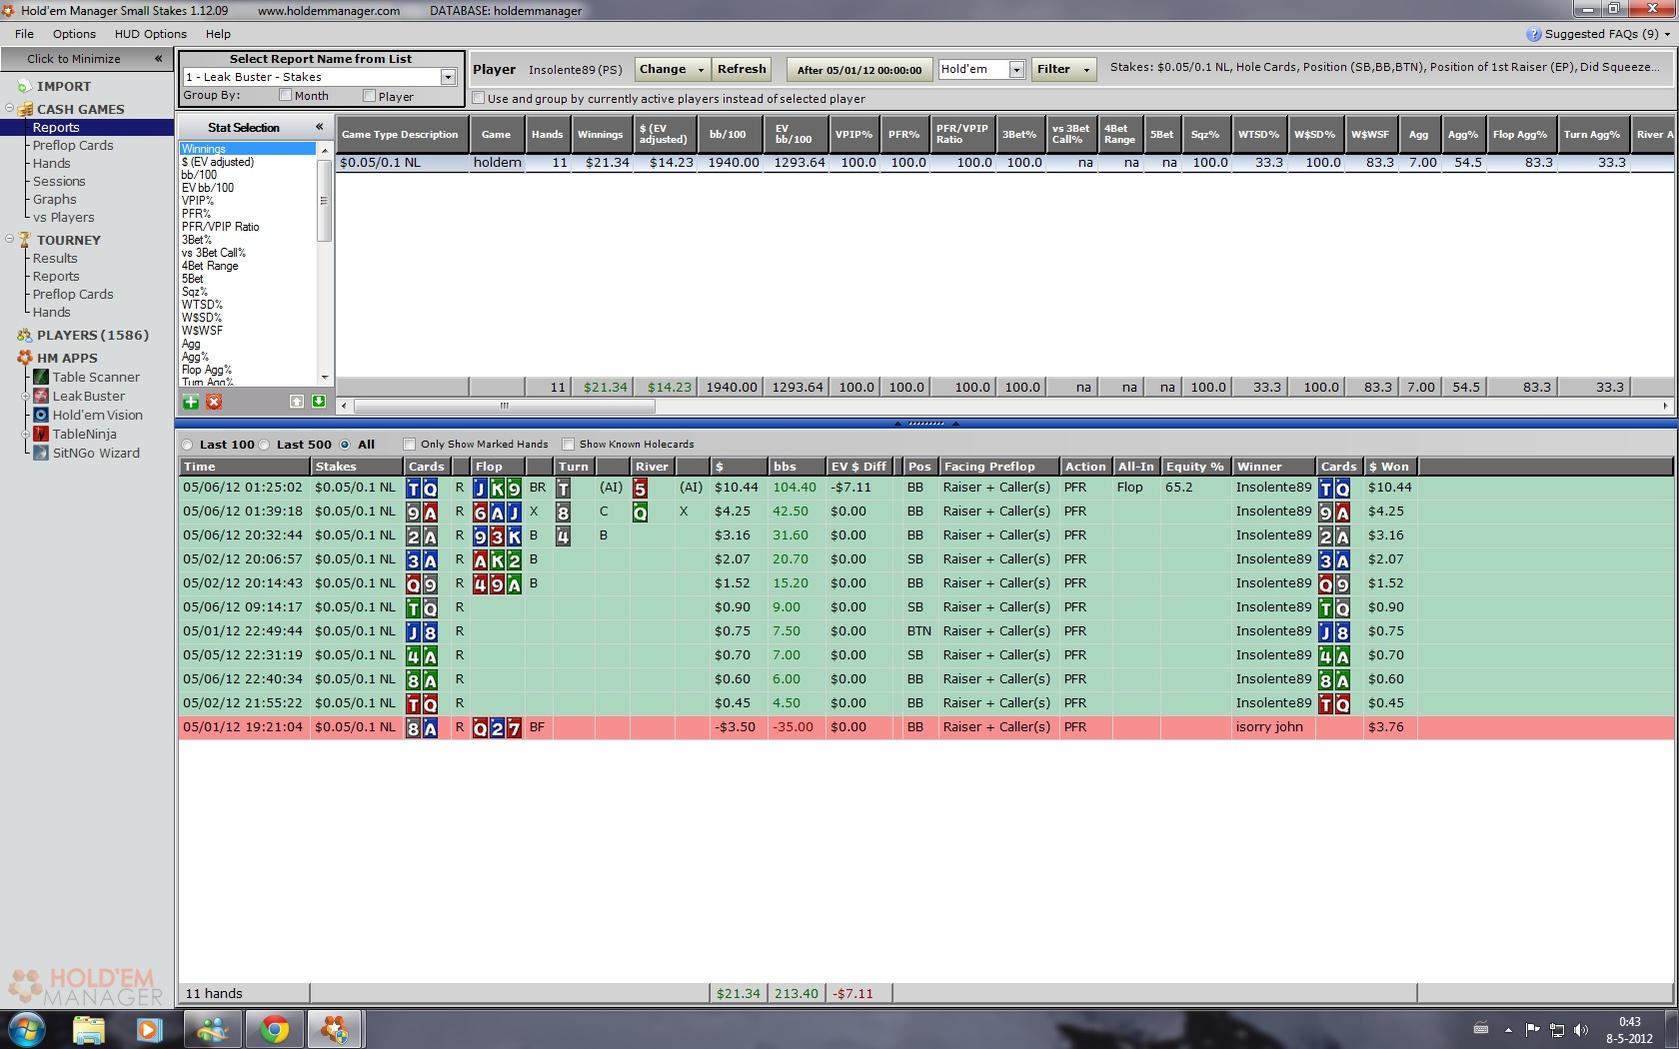The width and height of the screenshot is (1679, 1049).
Task: Expand the LeakBuster tree node
Action: coord(26,396)
